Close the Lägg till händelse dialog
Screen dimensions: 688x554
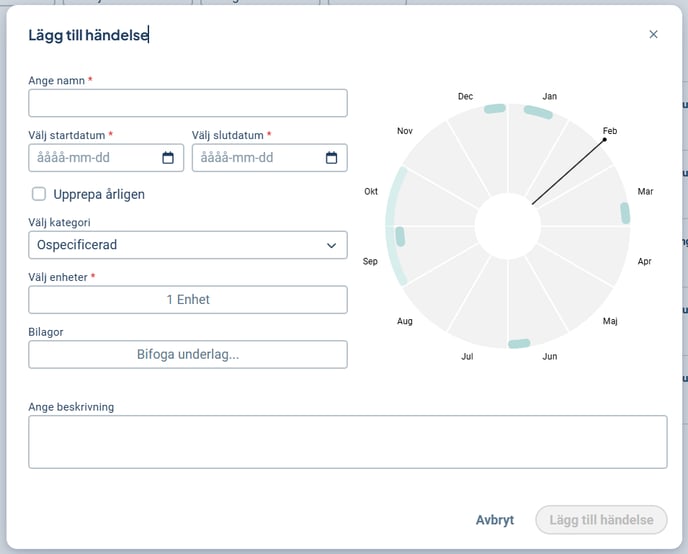coord(653,34)
